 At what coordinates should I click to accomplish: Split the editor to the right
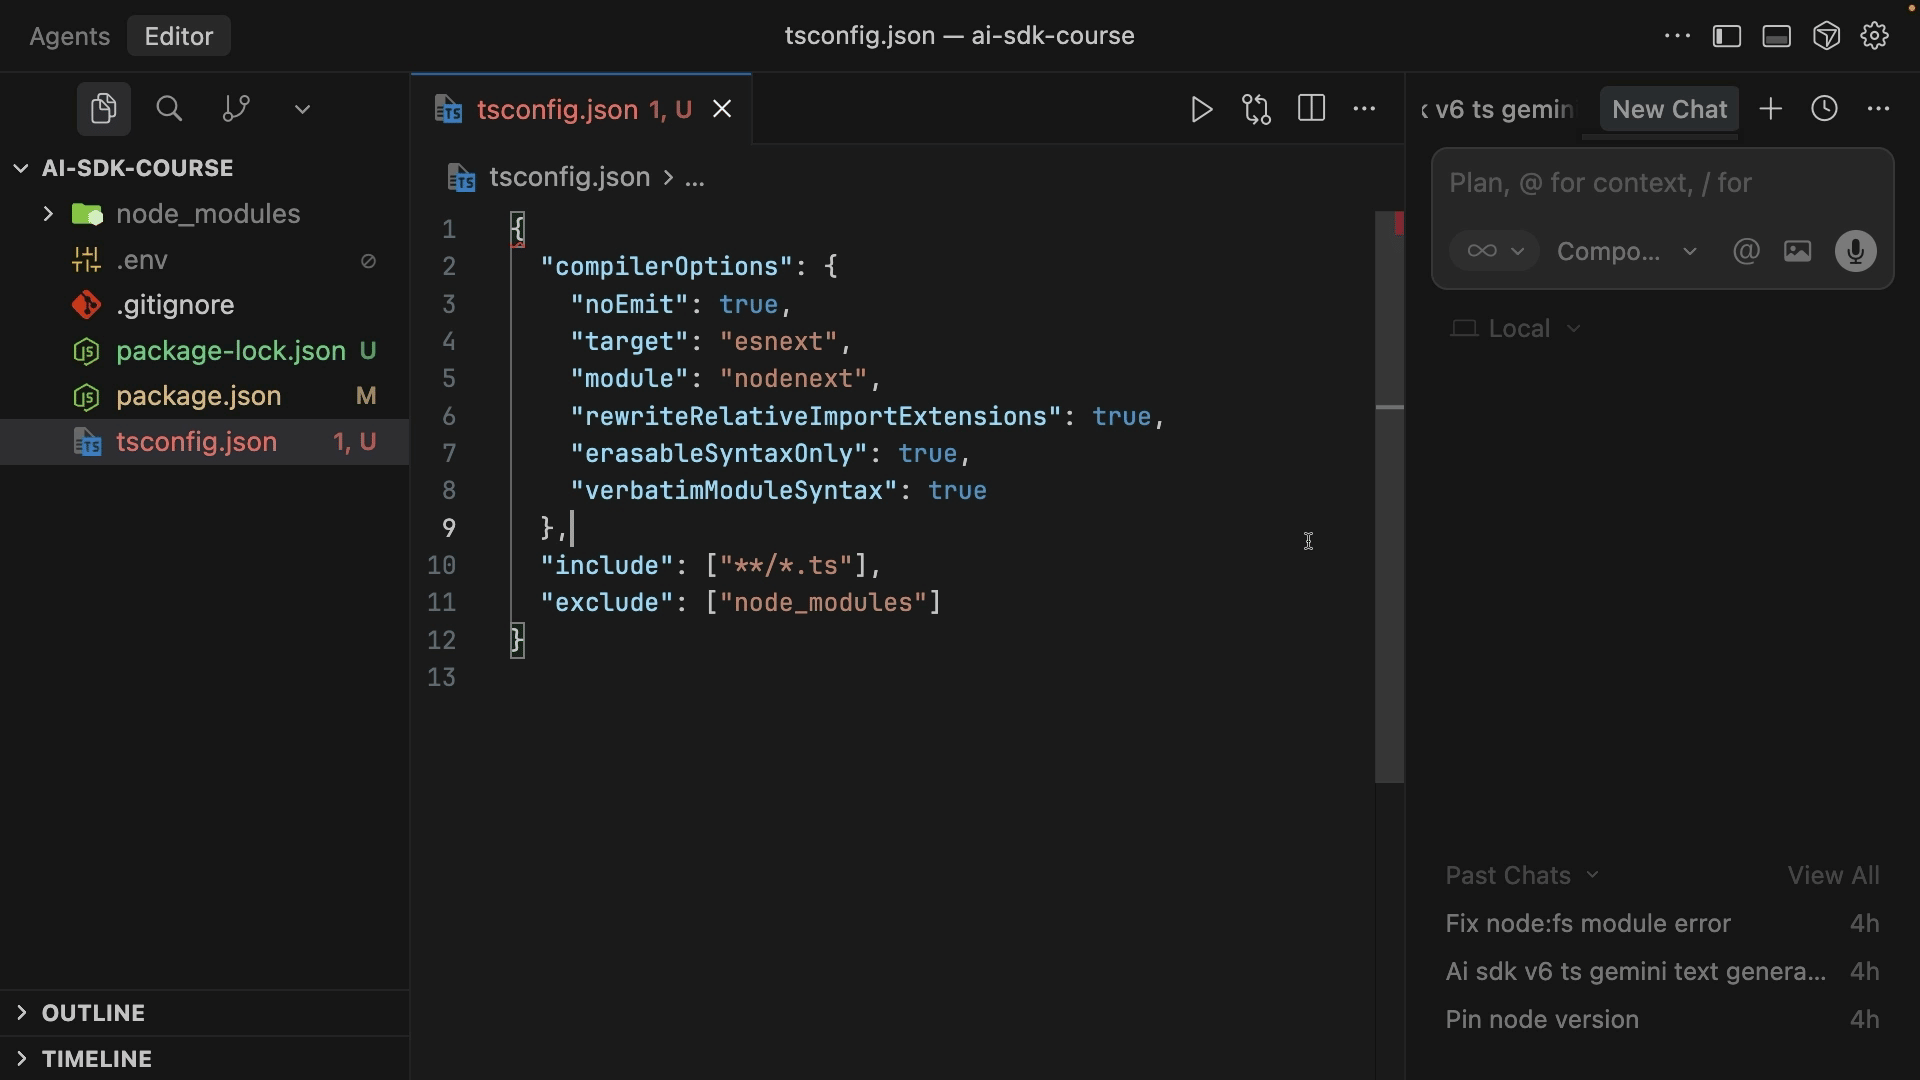point(1311,109)
